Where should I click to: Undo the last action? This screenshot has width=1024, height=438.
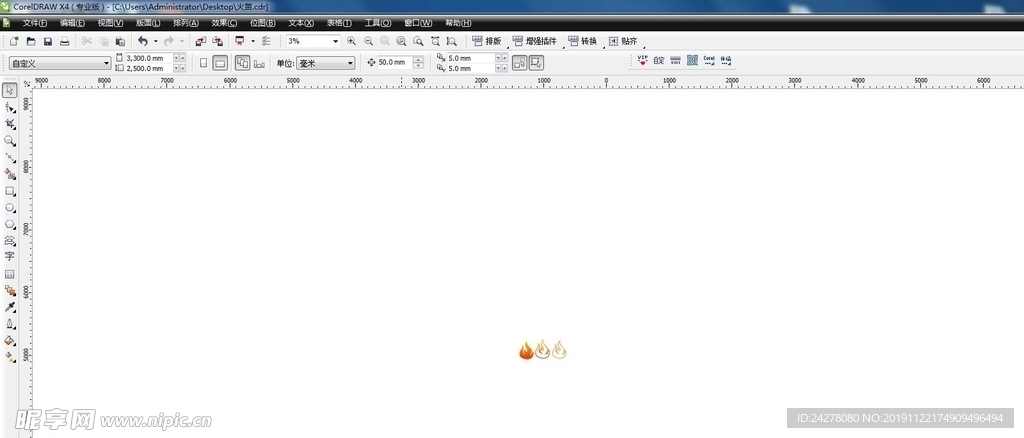[142, 41]
